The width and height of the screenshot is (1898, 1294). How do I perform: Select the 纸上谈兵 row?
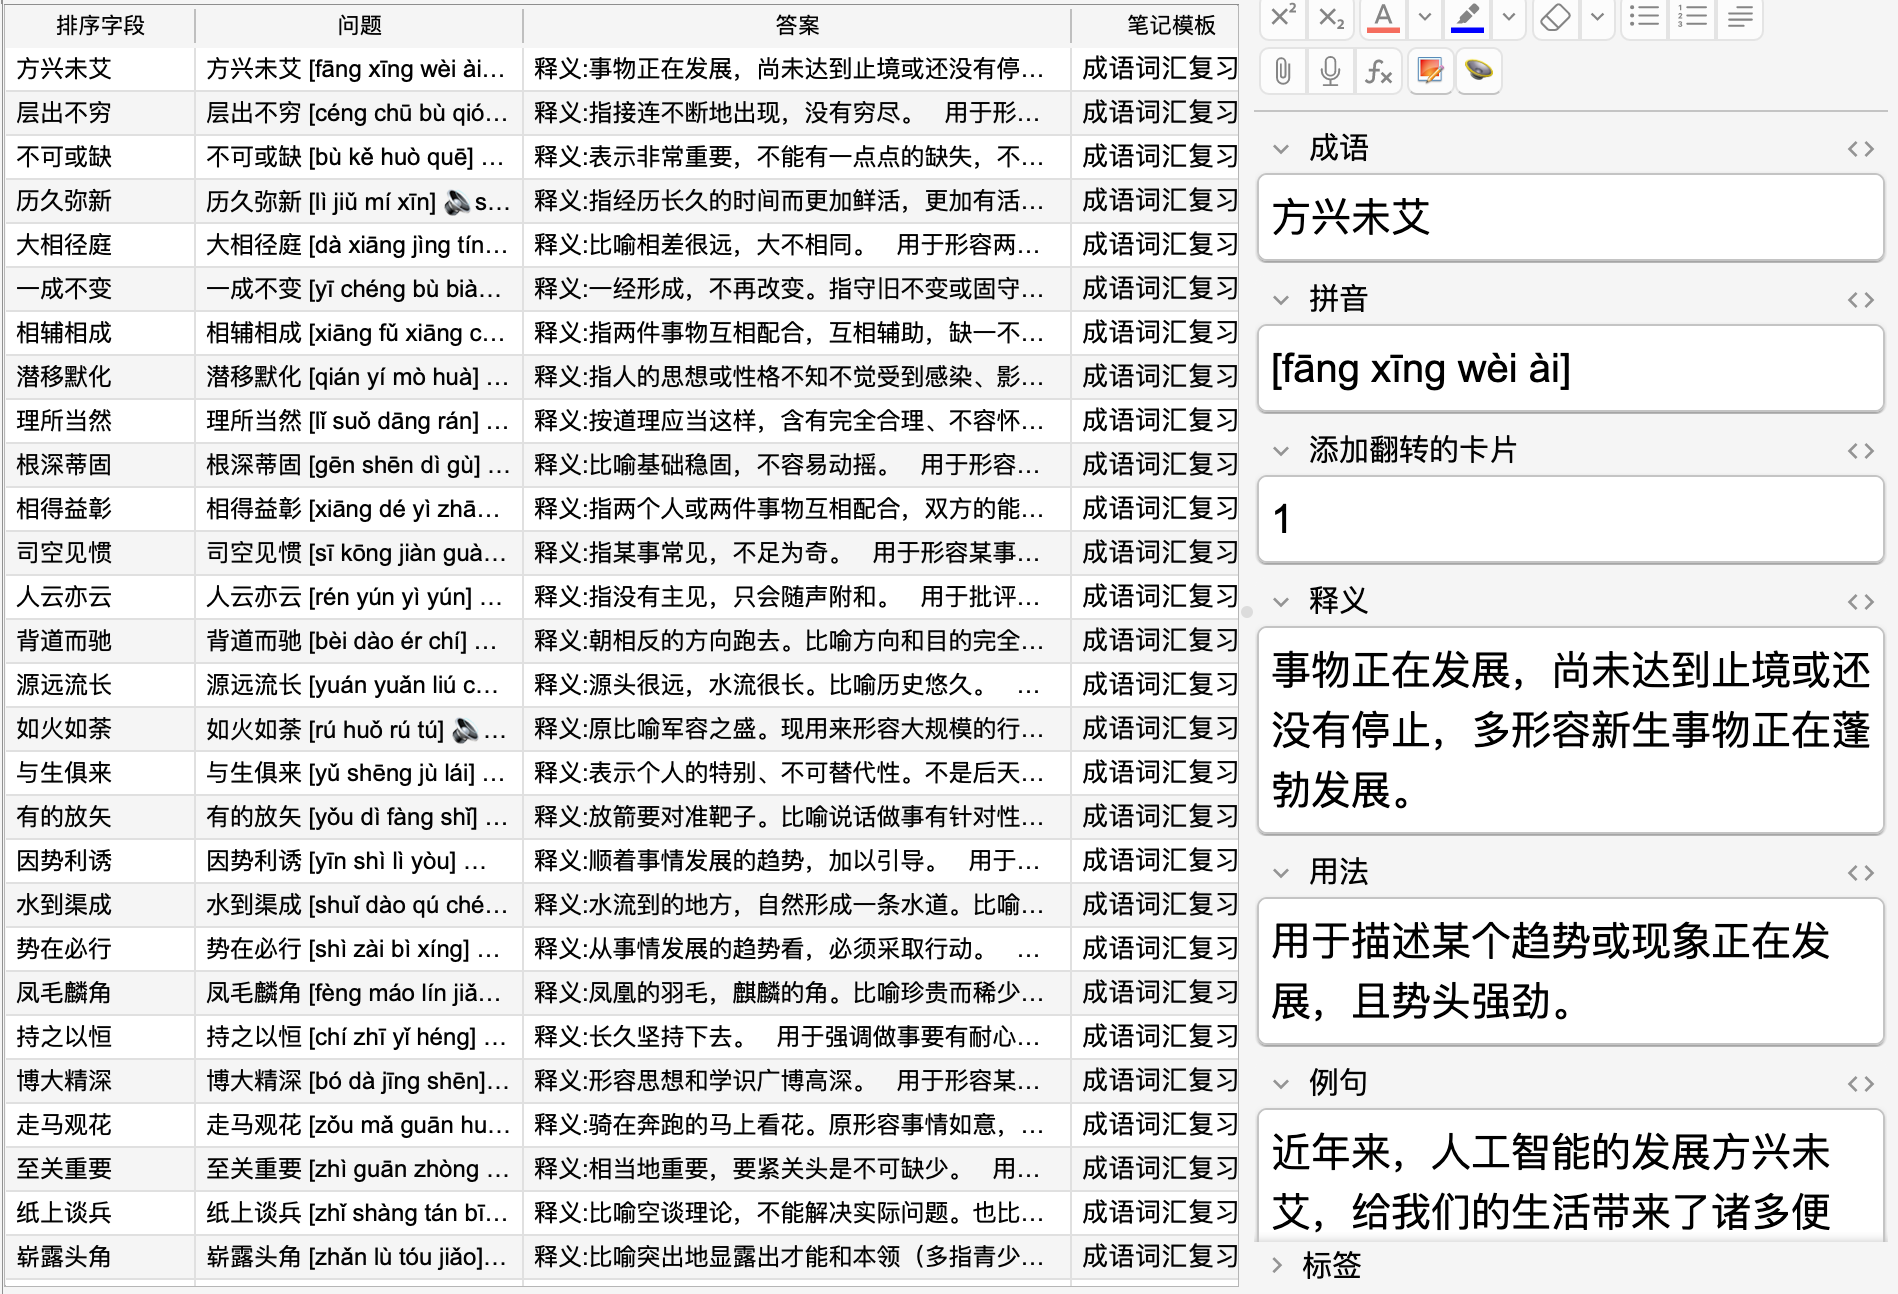621,1213
